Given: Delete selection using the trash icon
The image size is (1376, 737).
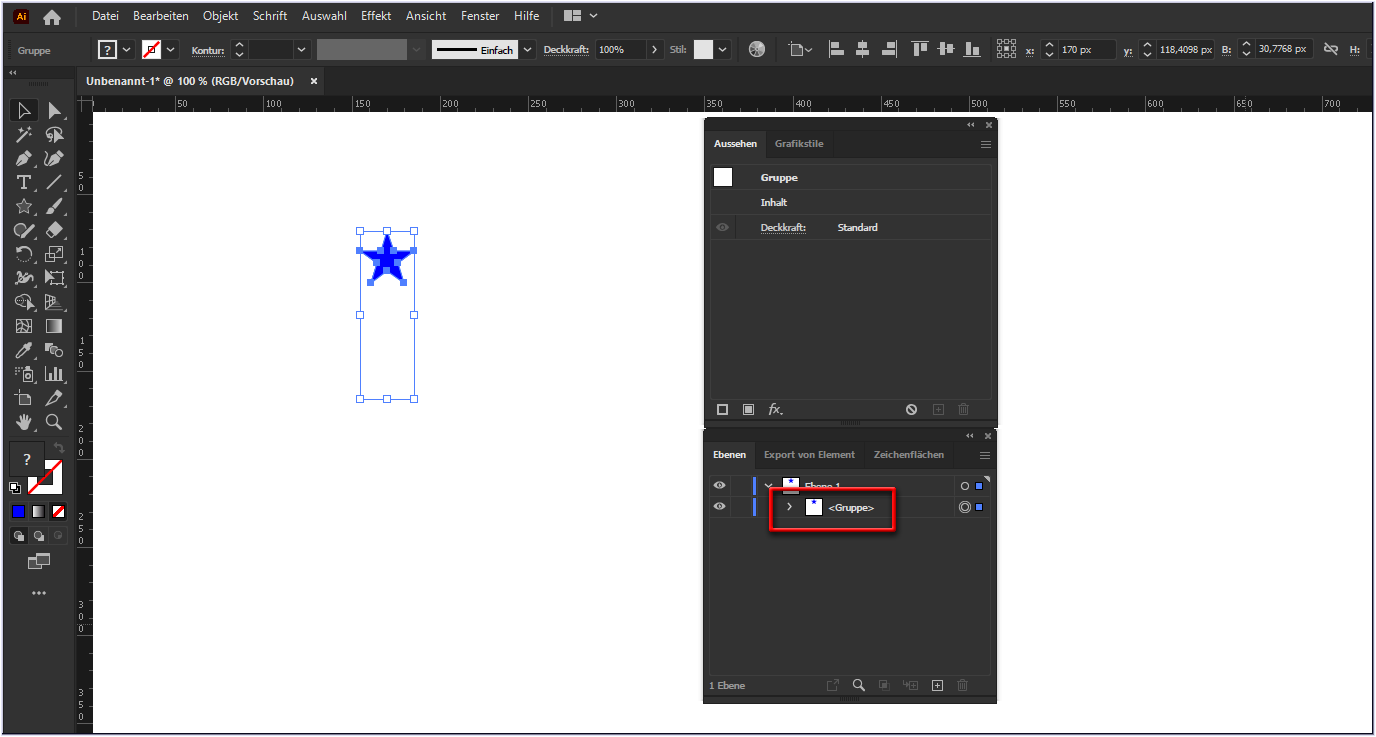Looking at the screenshot, I should pyautogui.click(x=962, y=409).
